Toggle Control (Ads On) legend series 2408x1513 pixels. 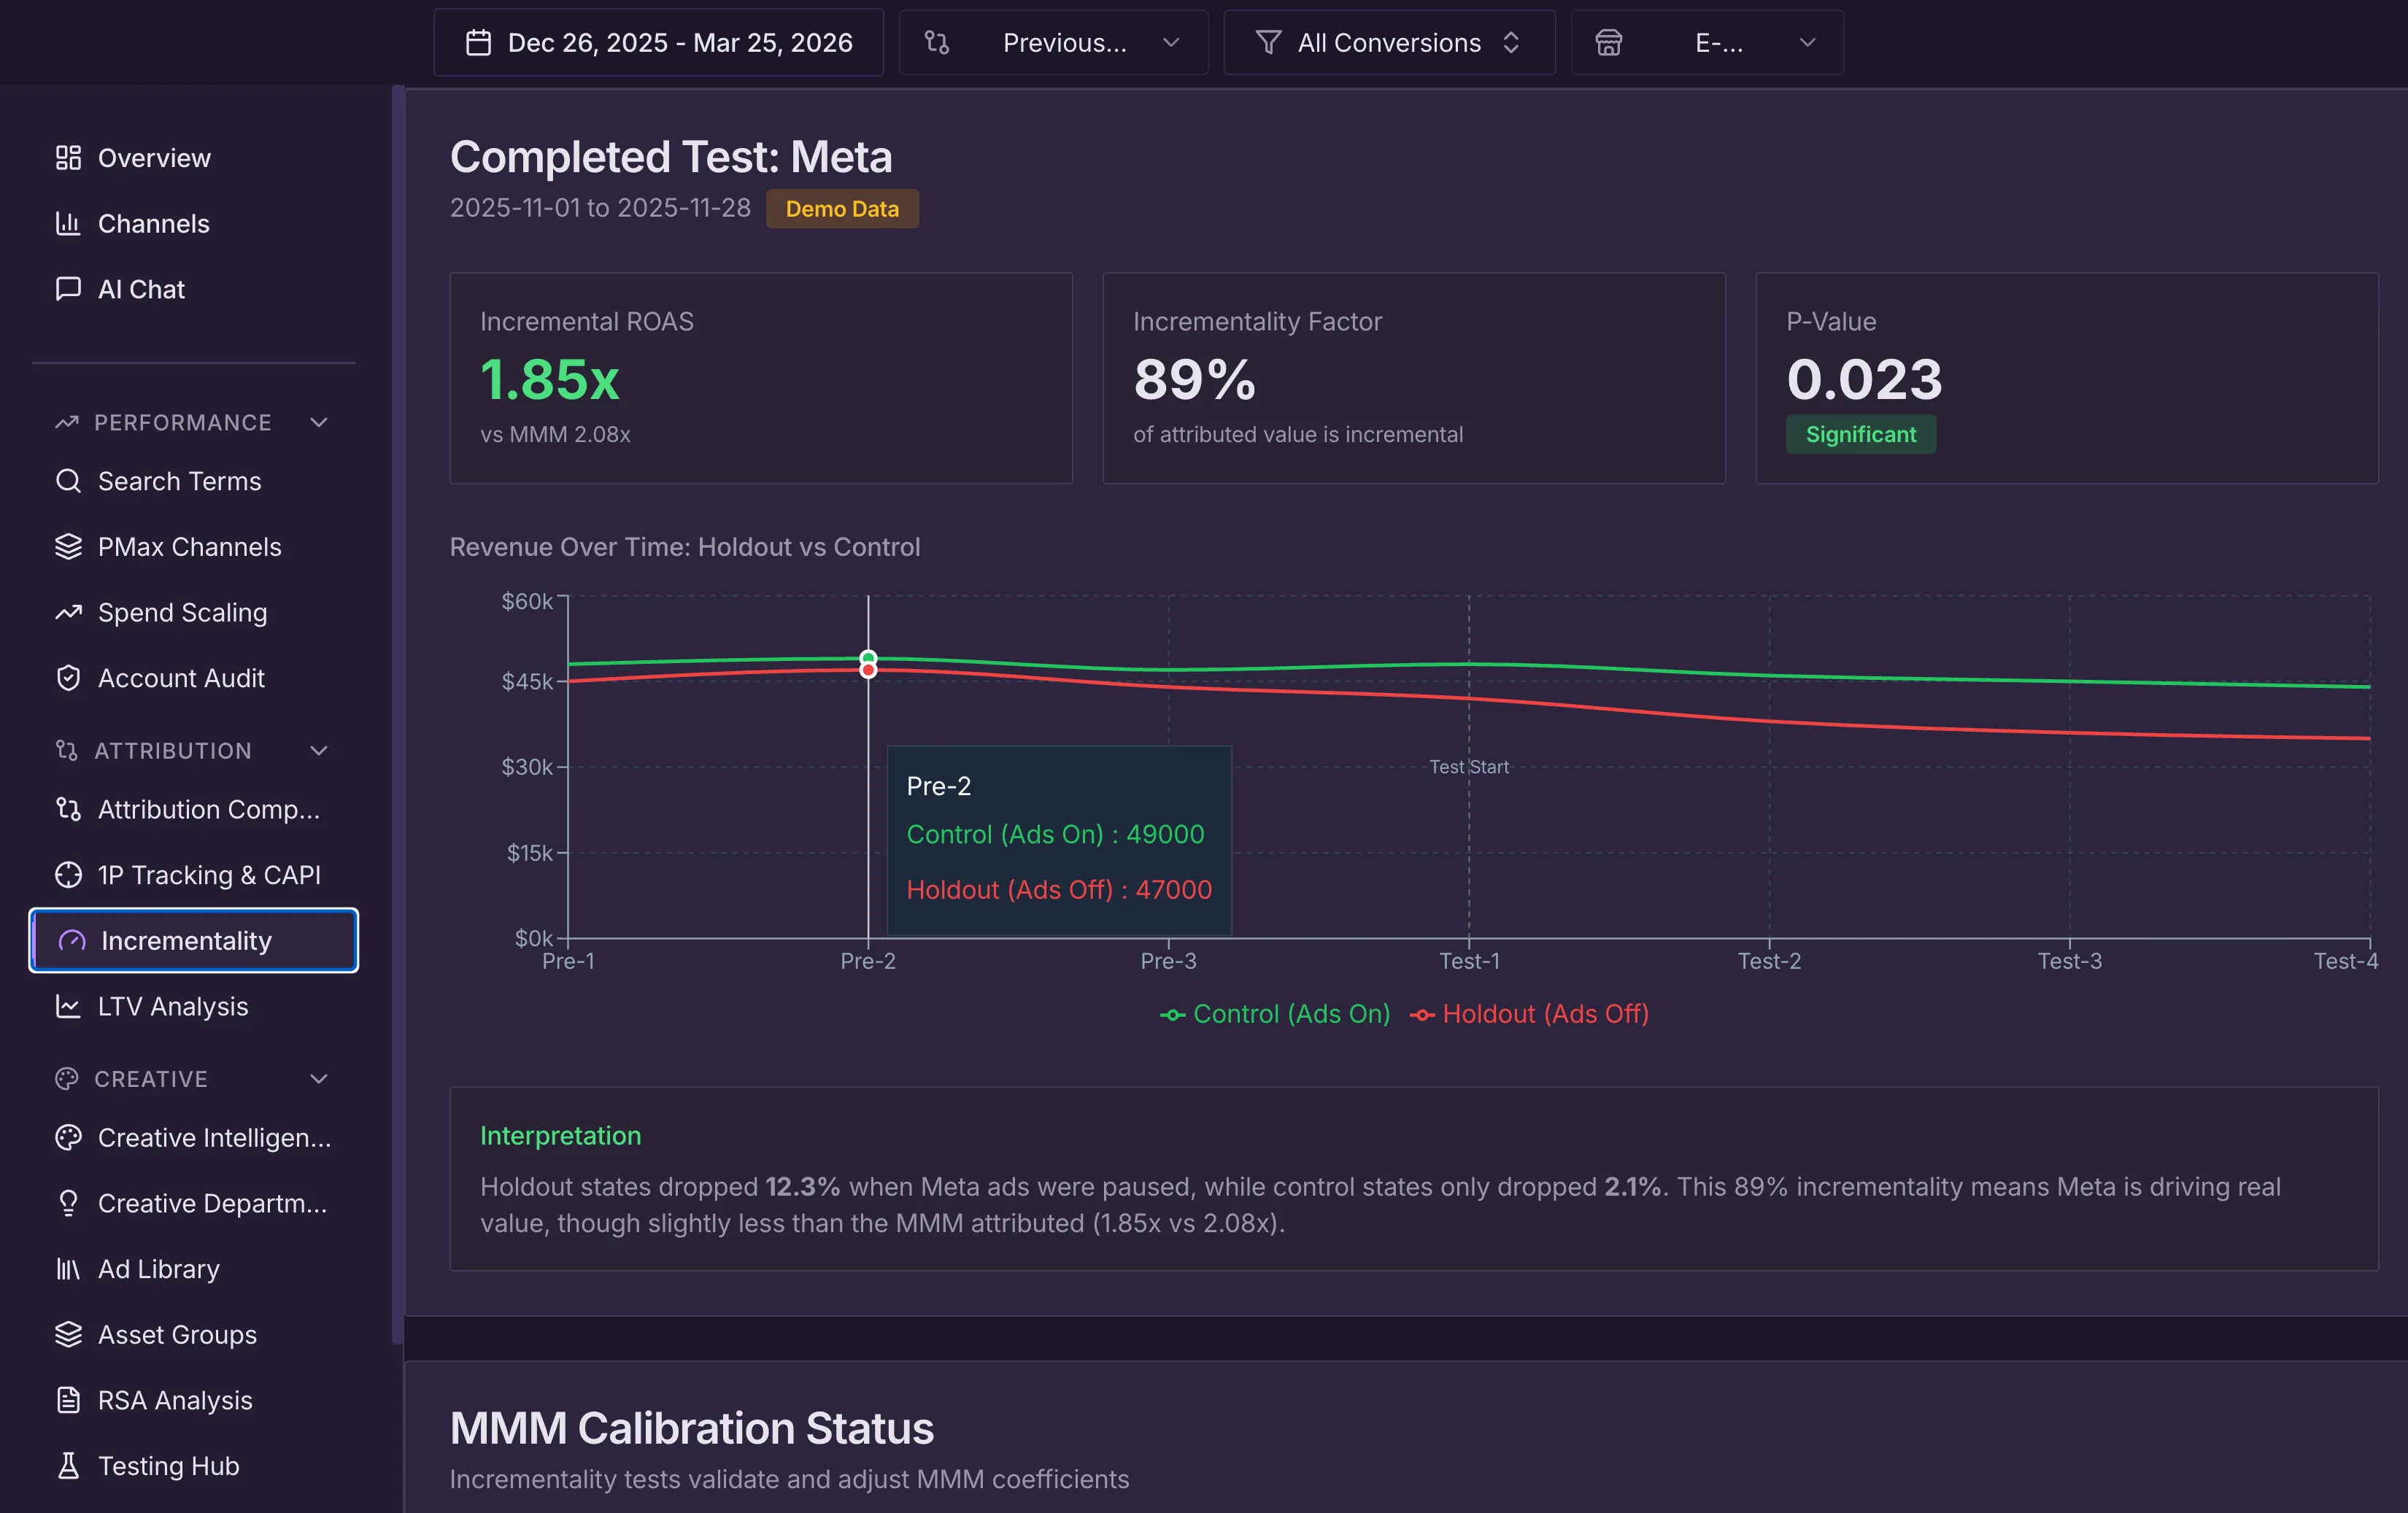coord(1275,1014)
